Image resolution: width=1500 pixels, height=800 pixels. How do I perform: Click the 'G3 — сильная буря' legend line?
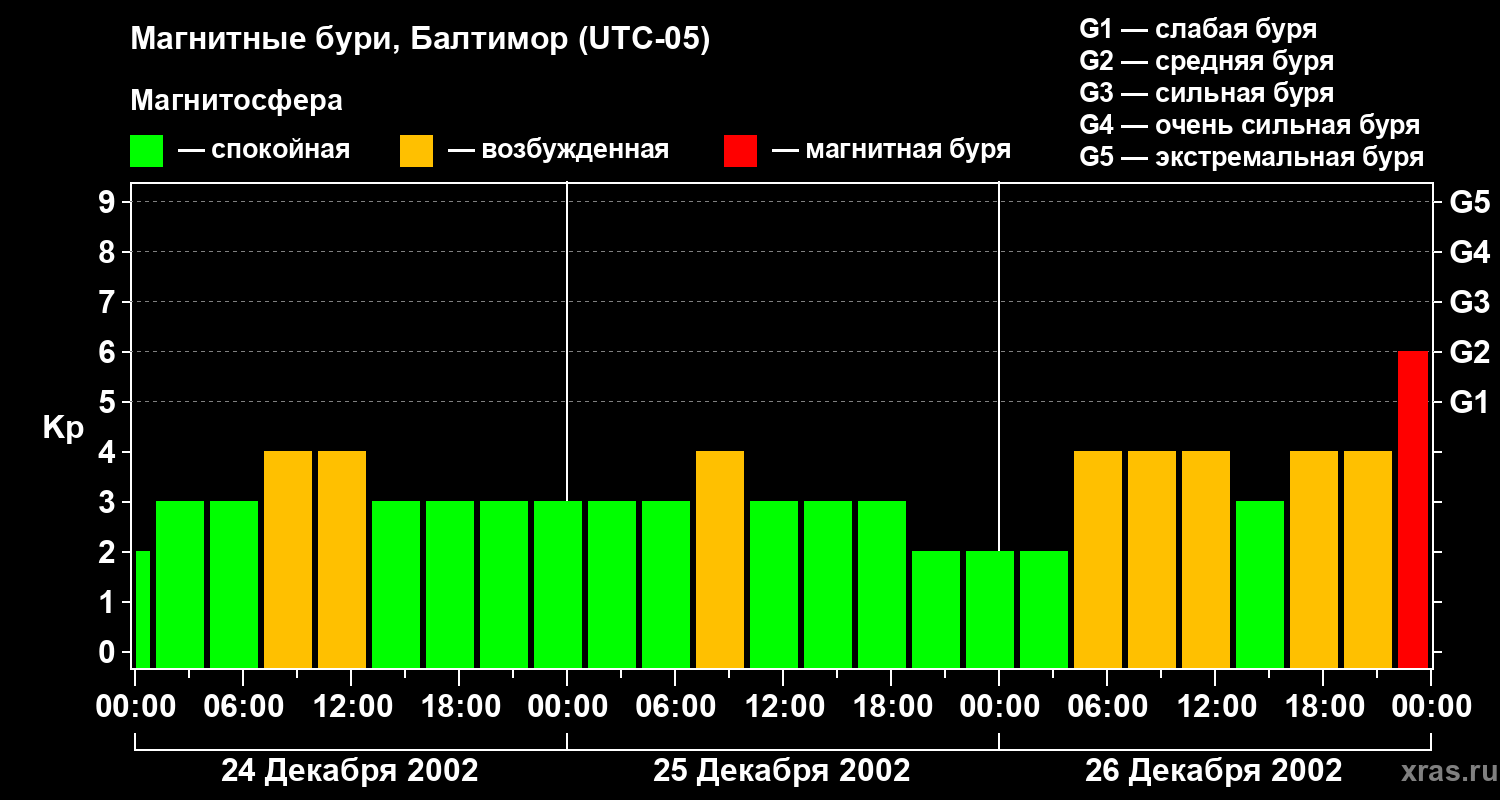[1206, 94]
